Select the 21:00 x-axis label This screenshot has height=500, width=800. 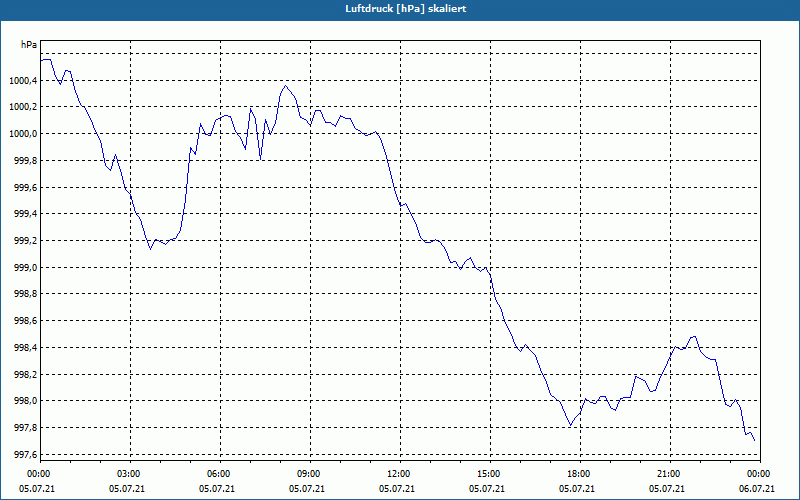click(x=667, y=473)
